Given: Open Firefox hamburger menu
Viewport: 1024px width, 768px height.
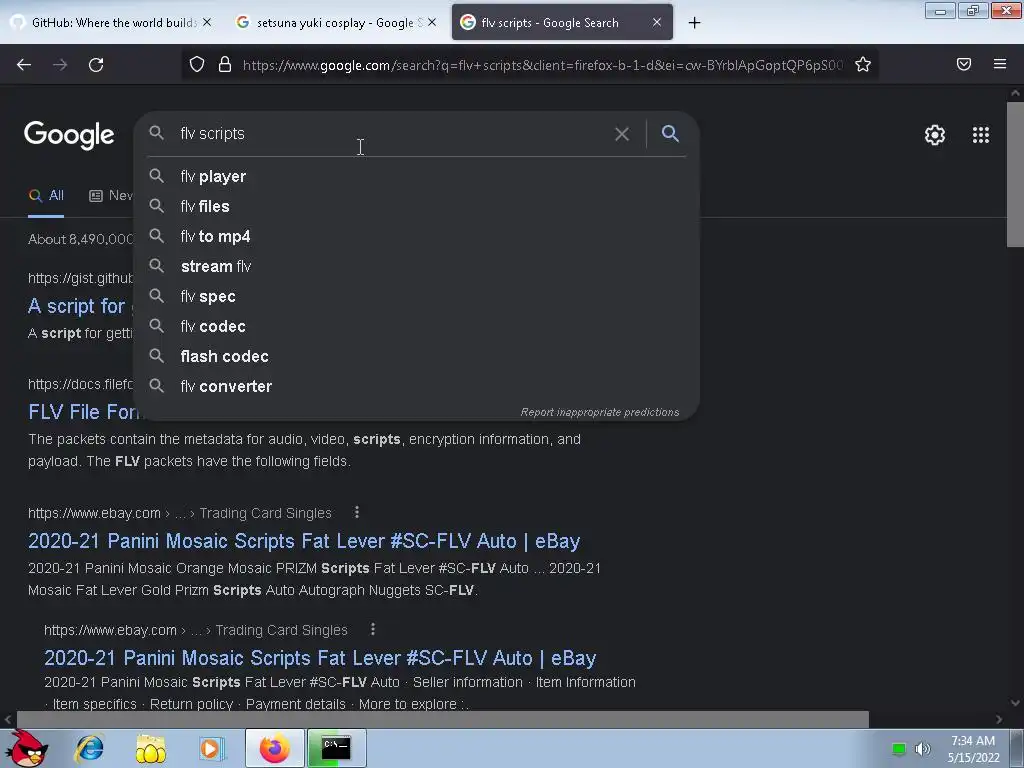Looking at the screenshot, I should 1000,64.
